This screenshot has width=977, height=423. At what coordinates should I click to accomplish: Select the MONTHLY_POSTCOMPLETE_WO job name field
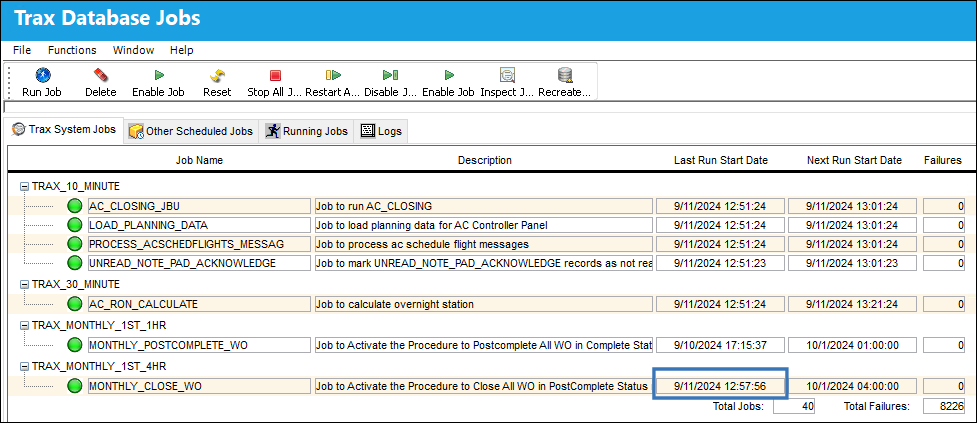(199, 345)
